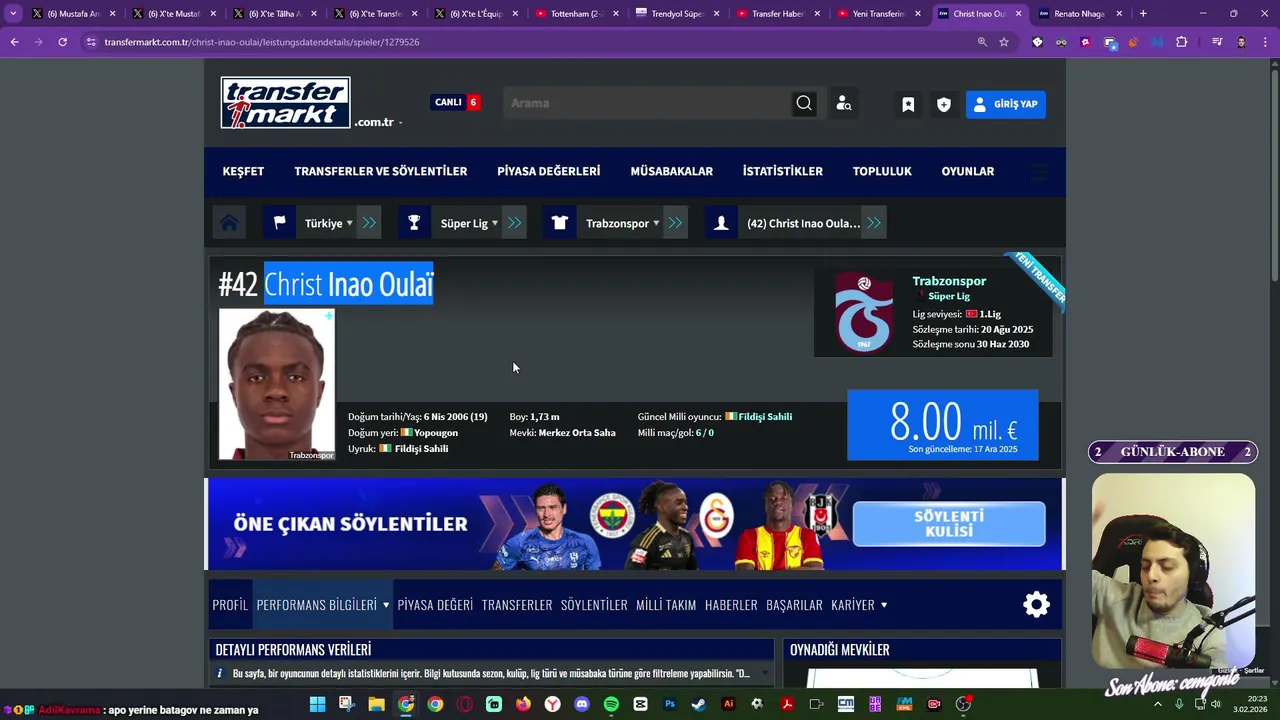
Task: Switch to the TRANSFERLER tab
Action: pyautogui.click(x=517, y=605)
